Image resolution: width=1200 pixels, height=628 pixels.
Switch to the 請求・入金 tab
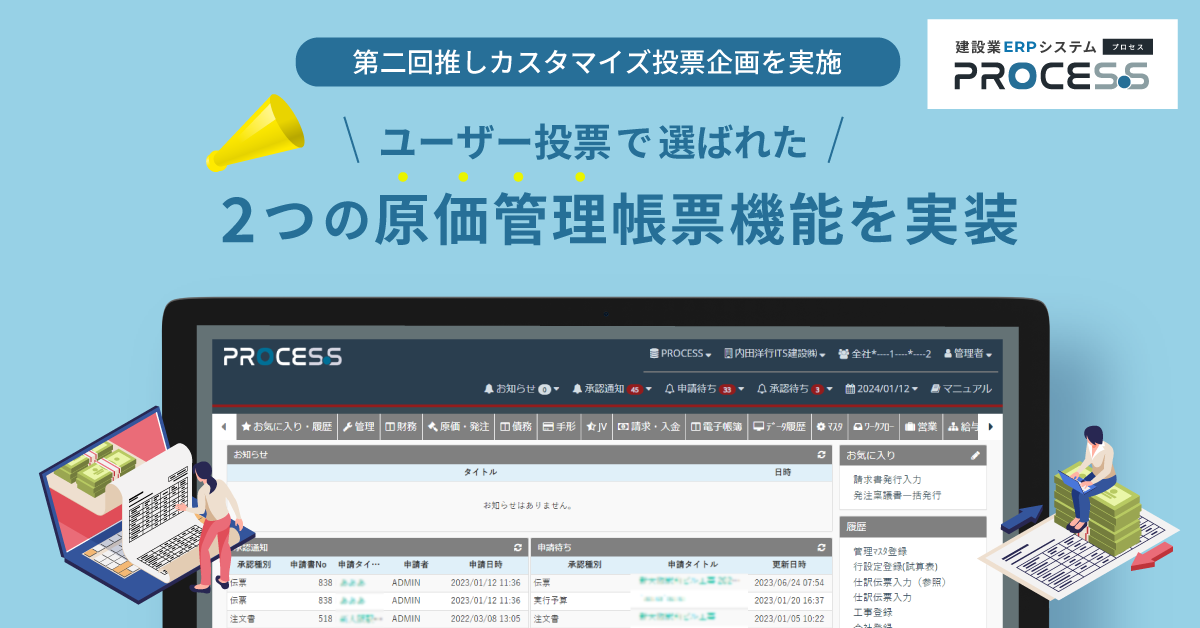click(649, 426)
